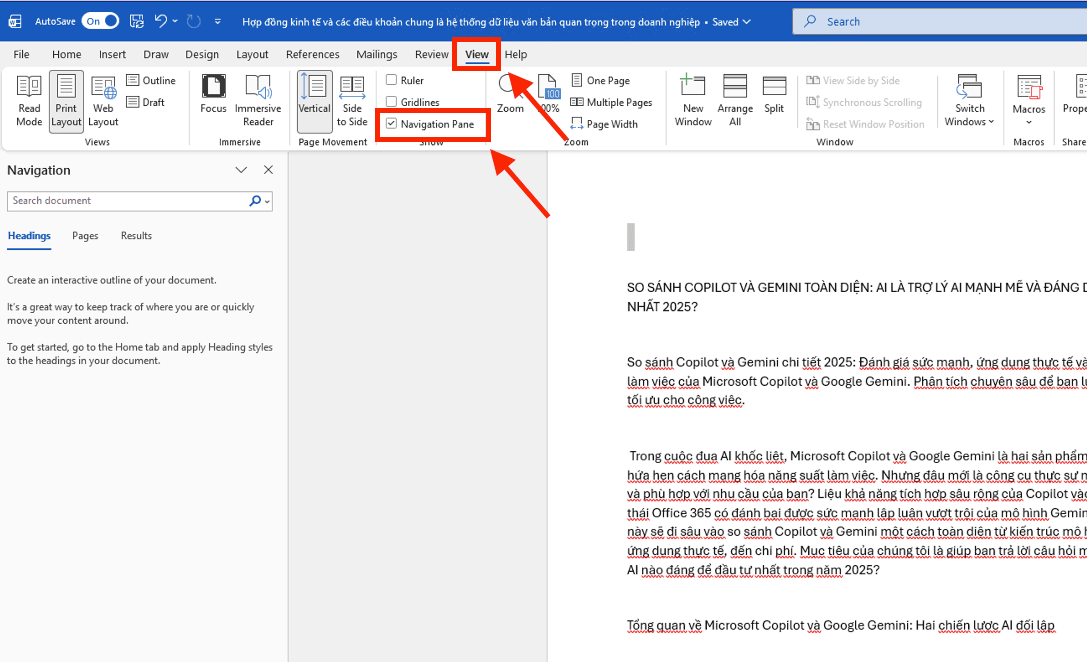The image size is (1087, 662).
Task: Switch to Pages tab in Navigation
Action: [85, 236]
